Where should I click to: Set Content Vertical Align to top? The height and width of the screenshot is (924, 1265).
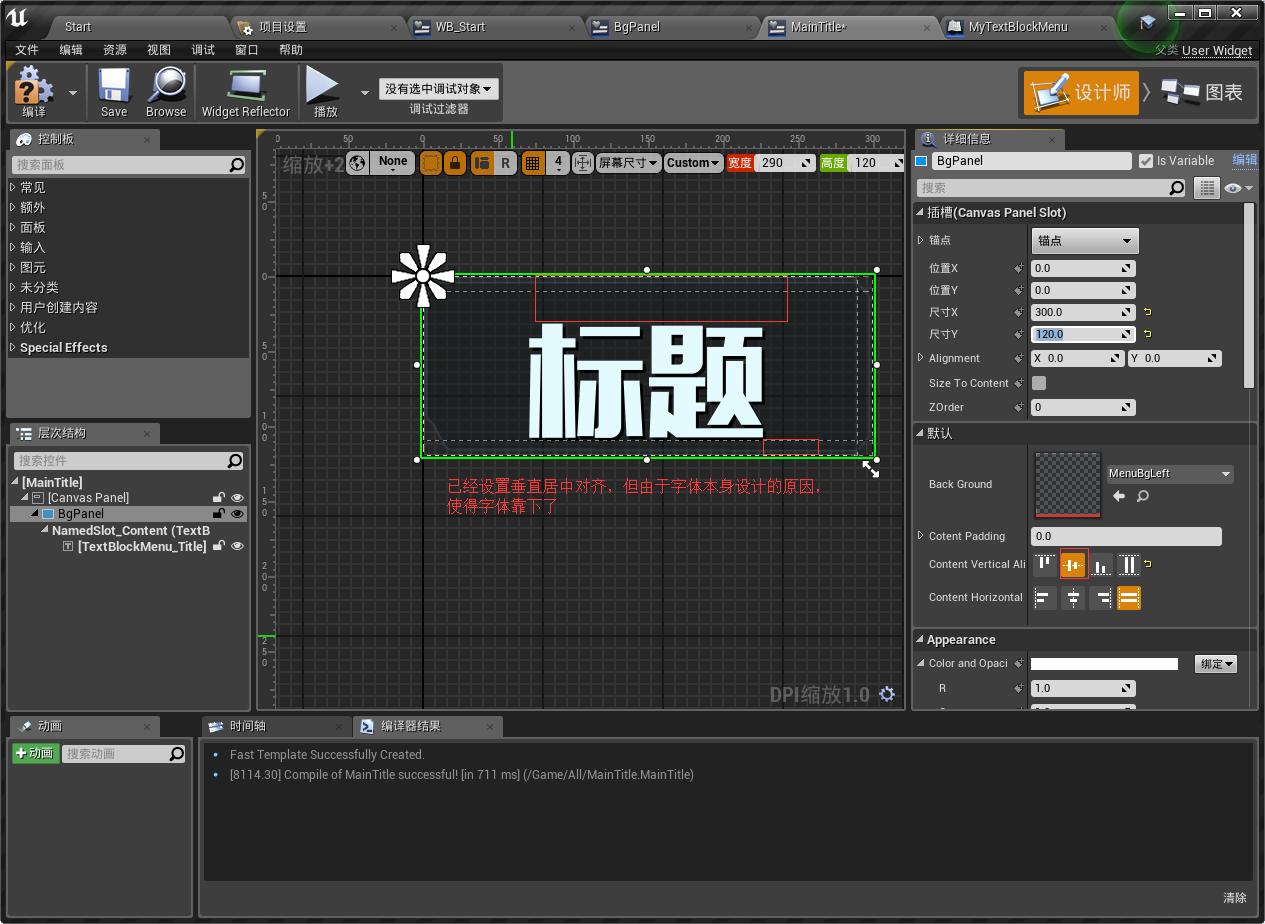[1044, 564]
